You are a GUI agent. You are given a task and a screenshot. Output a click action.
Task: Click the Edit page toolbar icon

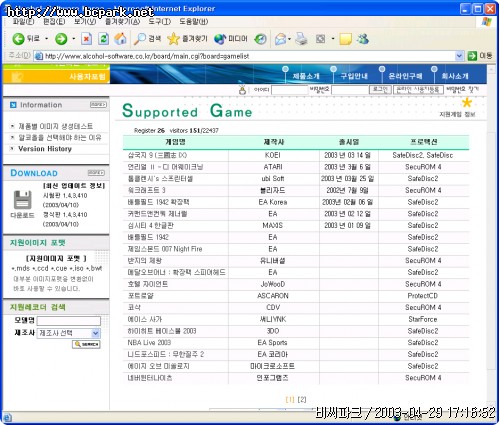coord(320,39)
